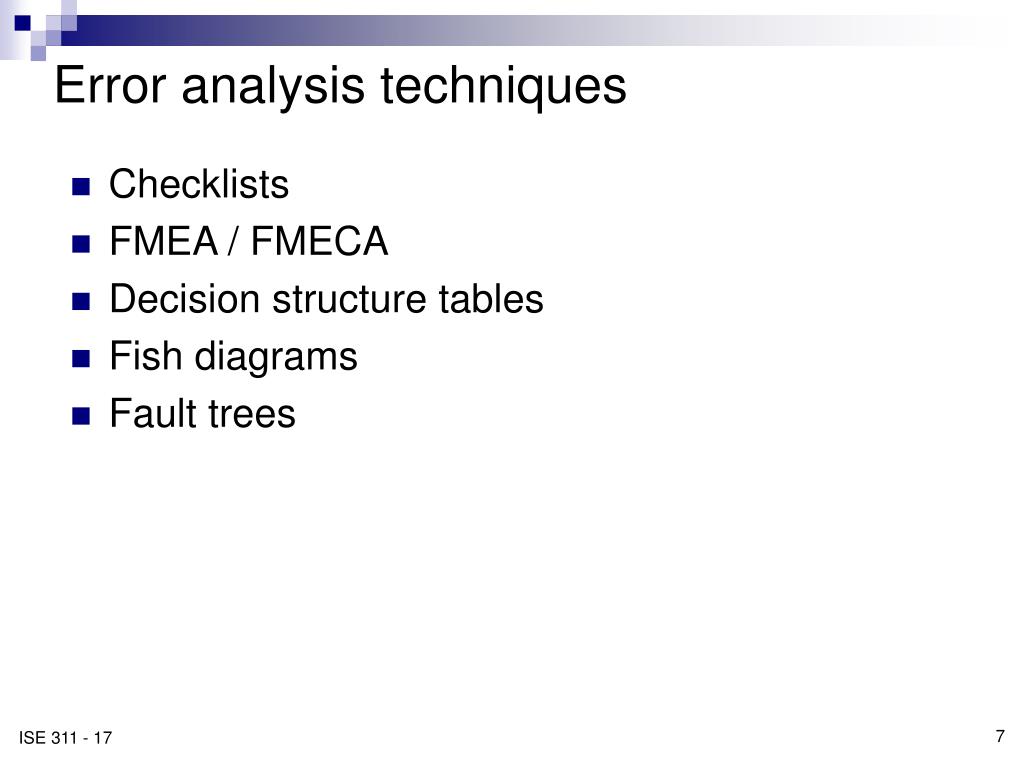Click the dark blue square logo in header corner
The image size is (1024, 768).
tap(23, 23)
